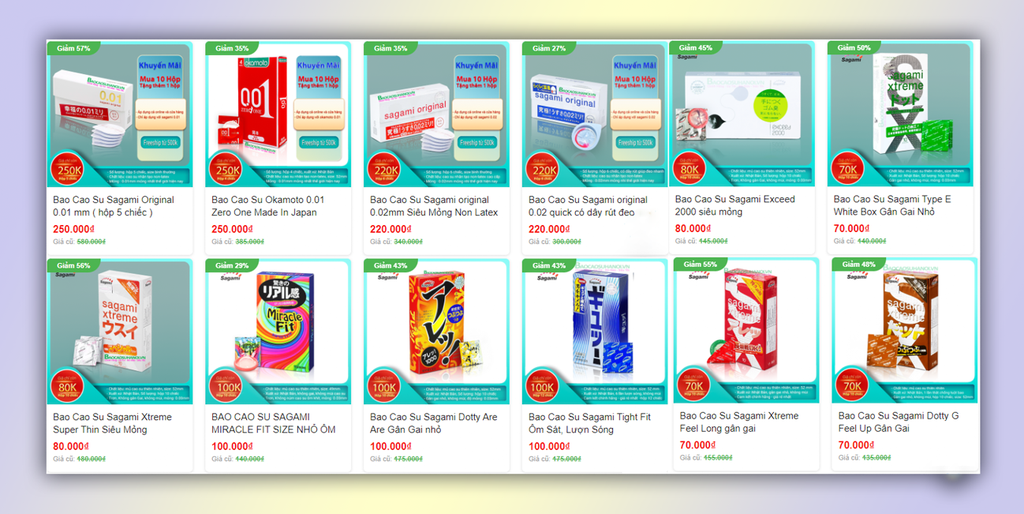Image resolution: width=1024 pixels, height=514 pixels.
Task: Open Sagami Original 0.01 mm product image
Action: tap(120, 114)
